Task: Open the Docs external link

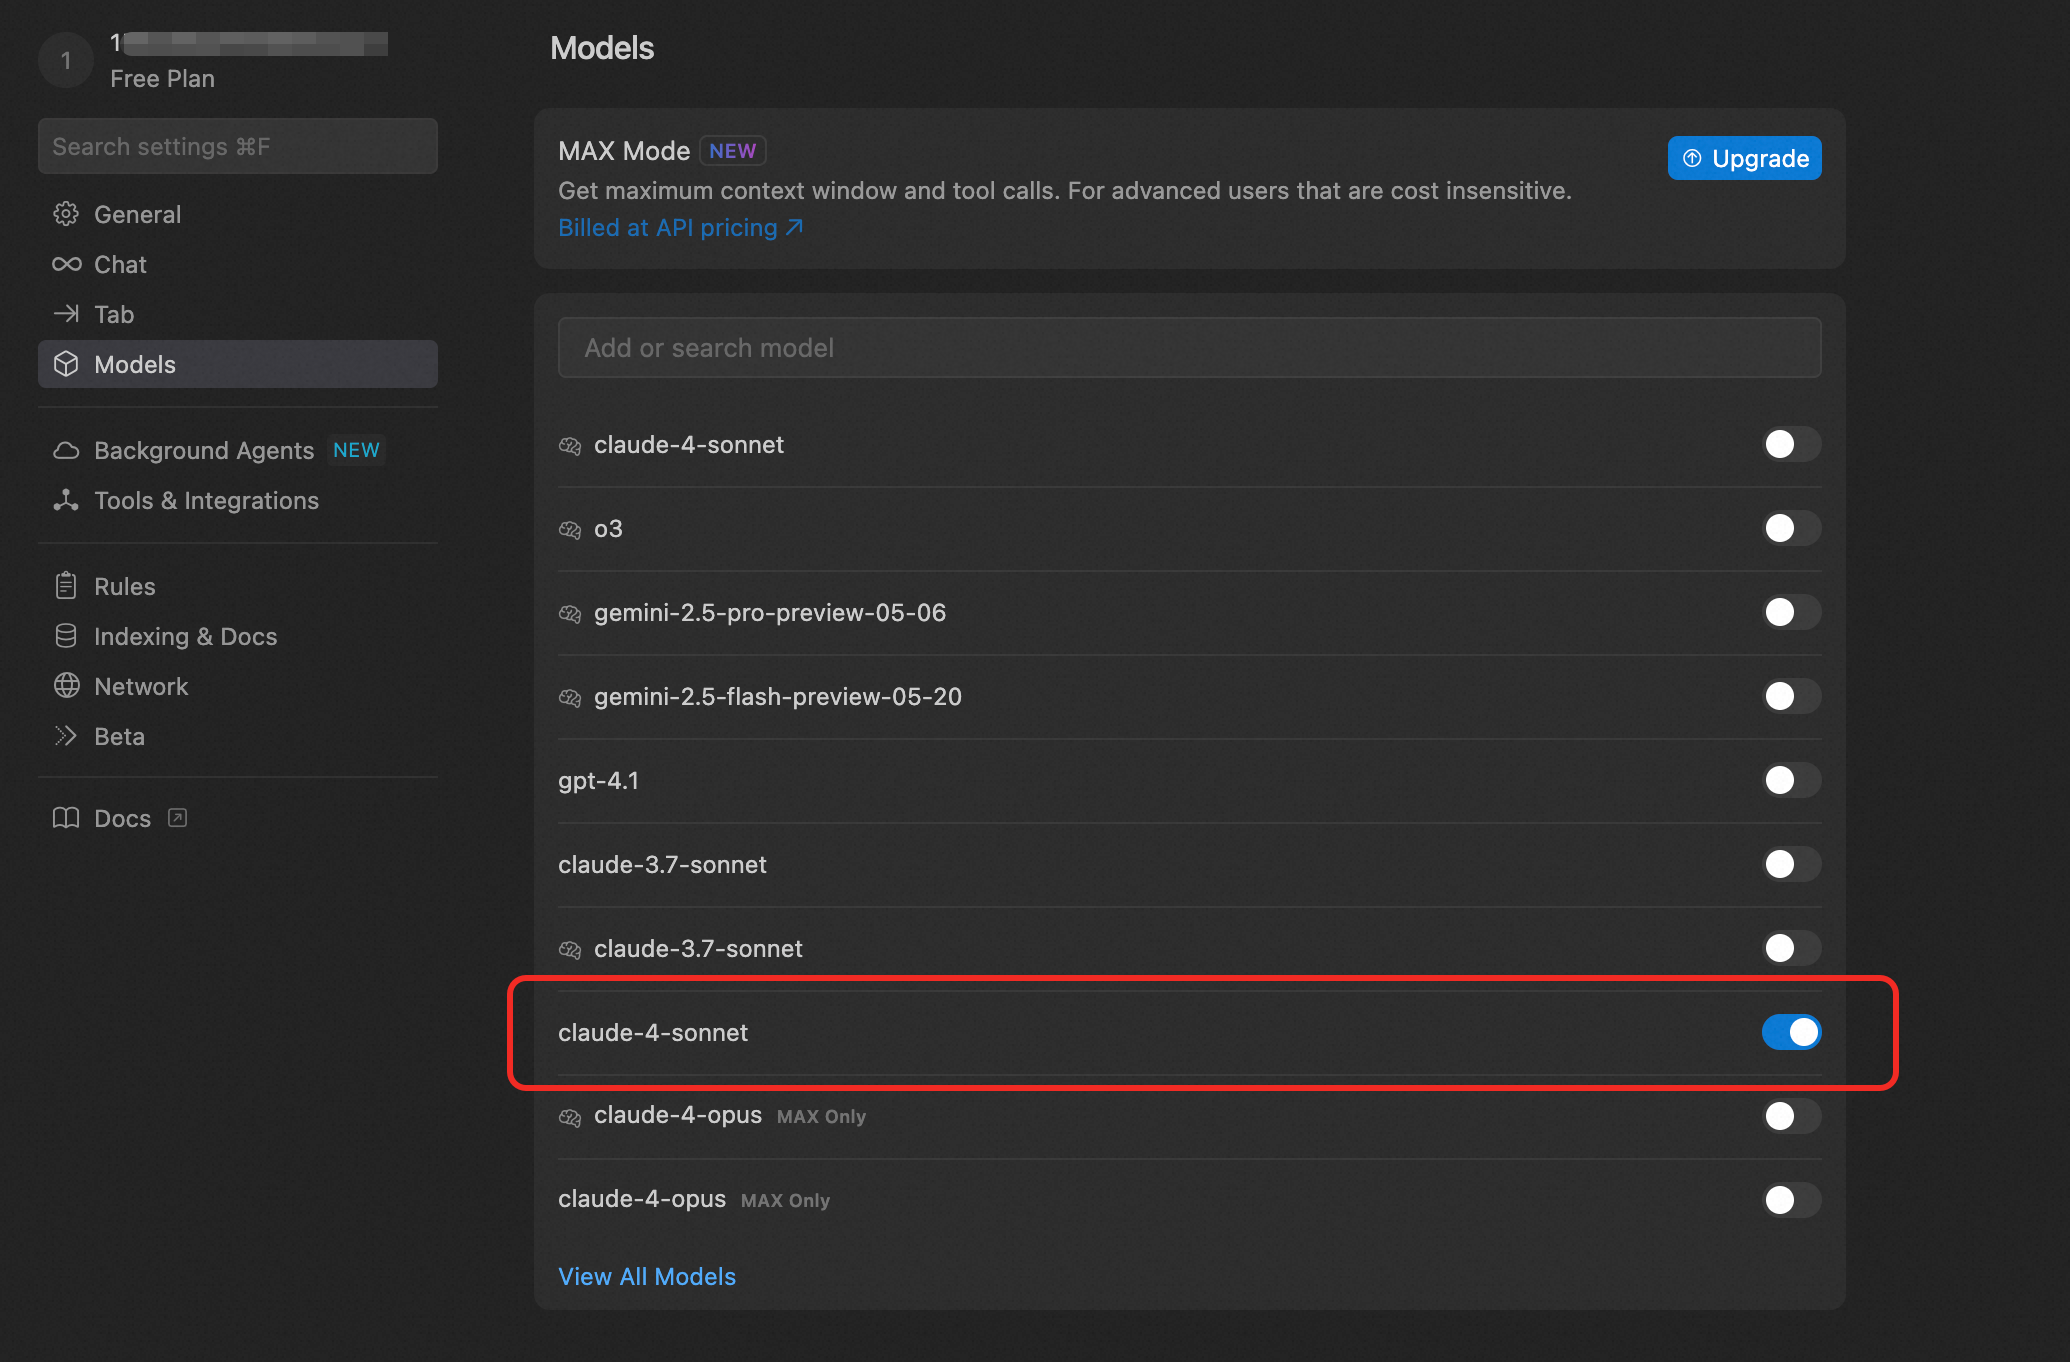Action: click(121, 818)
